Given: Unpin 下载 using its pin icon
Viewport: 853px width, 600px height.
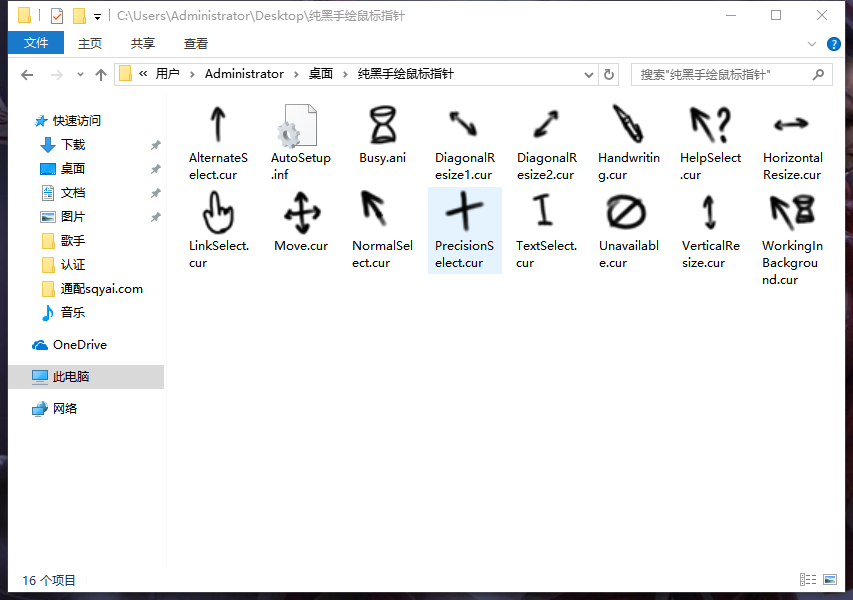Looking at the screenshot, I should tap(156, 145).
